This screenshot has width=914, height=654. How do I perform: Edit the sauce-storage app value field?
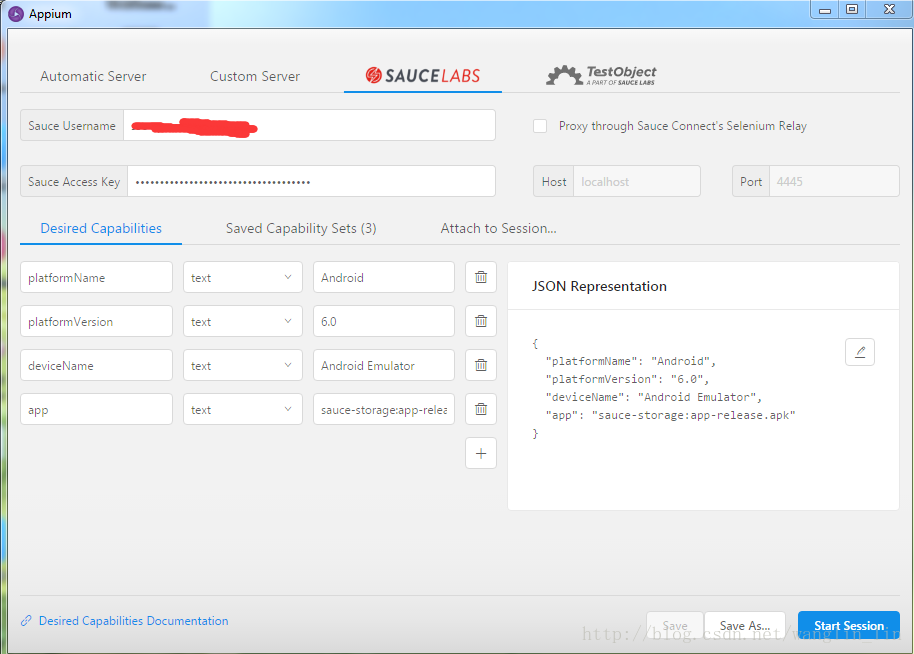[x=384, y=409]
